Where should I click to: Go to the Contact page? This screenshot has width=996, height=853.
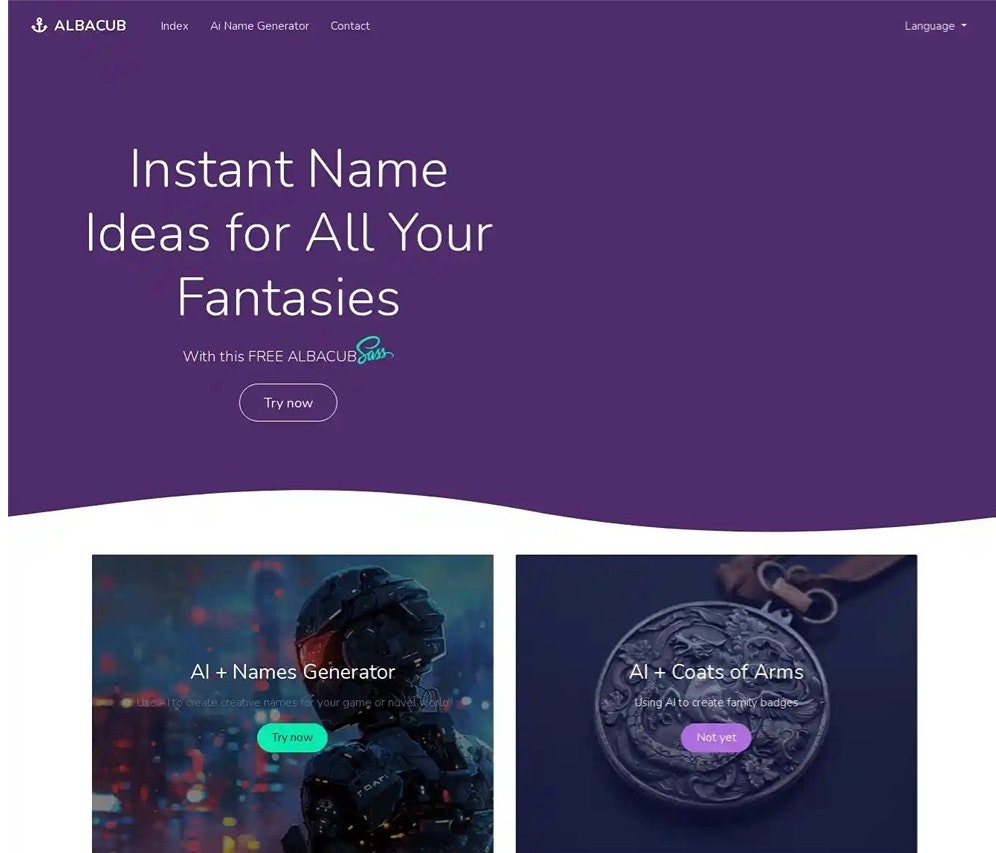click(x=350, y=26)
